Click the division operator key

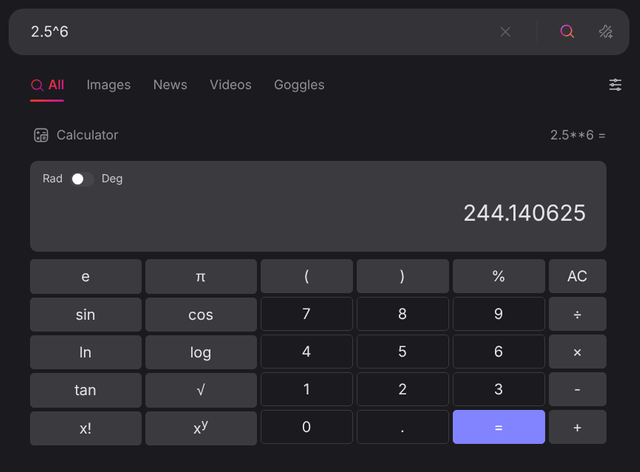pyautogui.click(x=577, y=314)
